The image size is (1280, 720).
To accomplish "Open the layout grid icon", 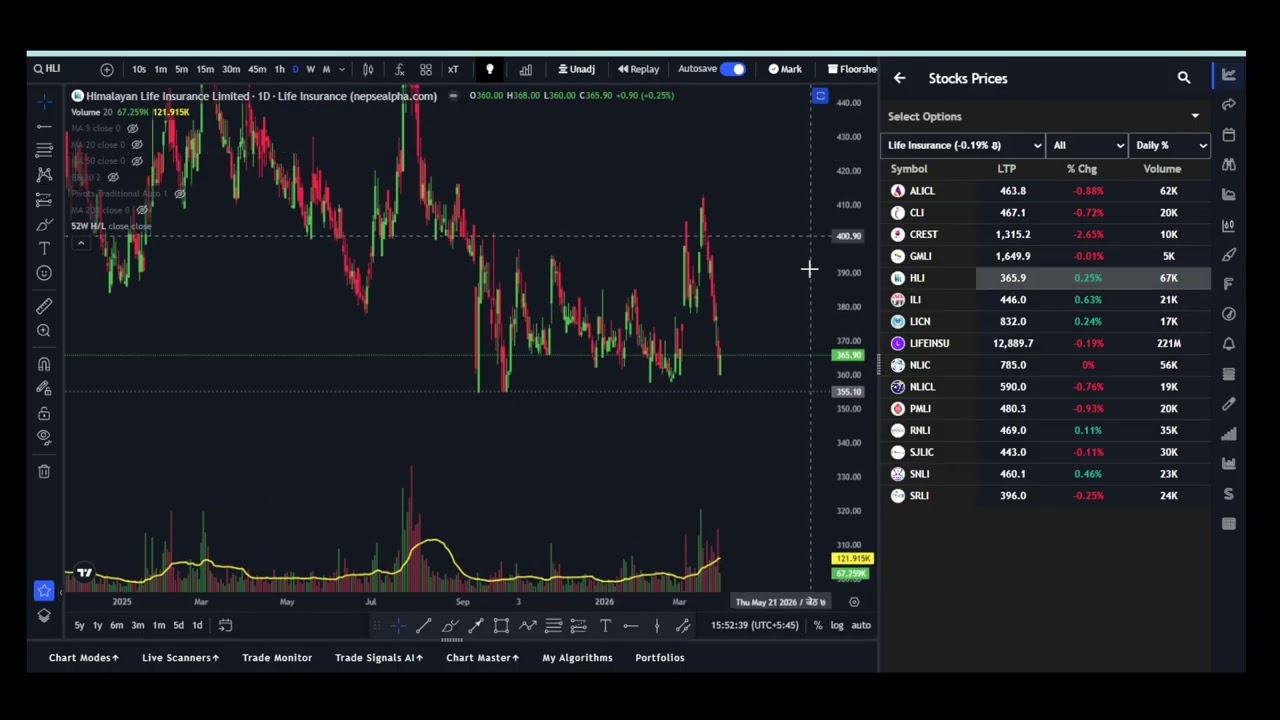I will [426, 69].
